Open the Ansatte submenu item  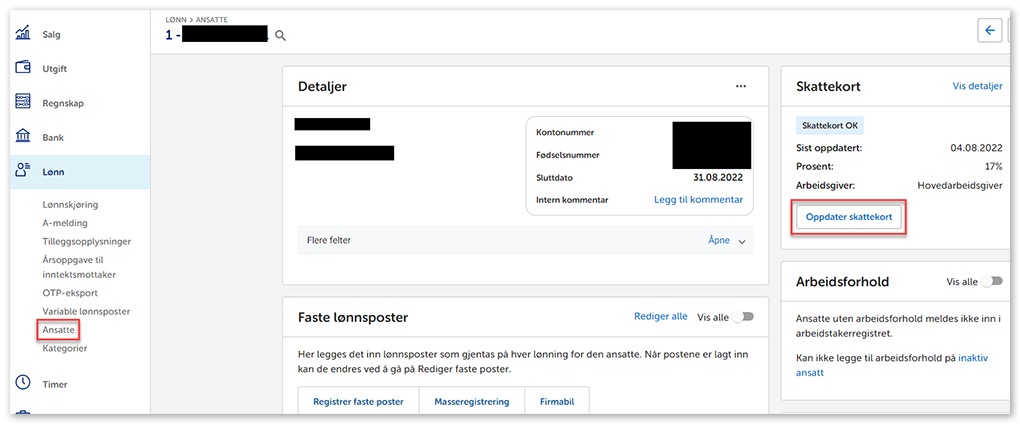[x=58, y=329]
